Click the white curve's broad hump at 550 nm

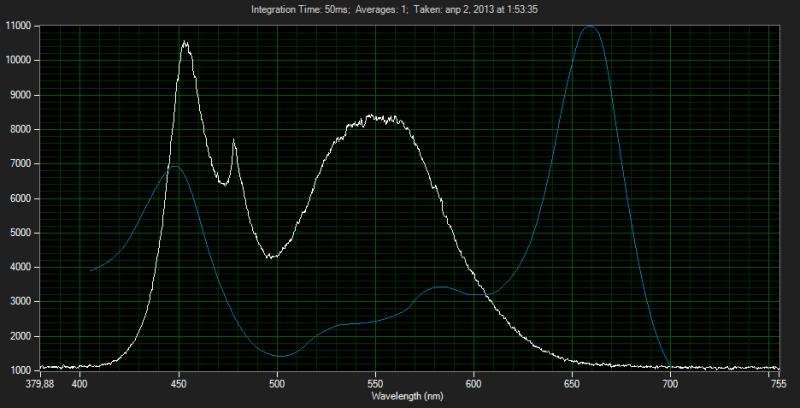(372, 118)
